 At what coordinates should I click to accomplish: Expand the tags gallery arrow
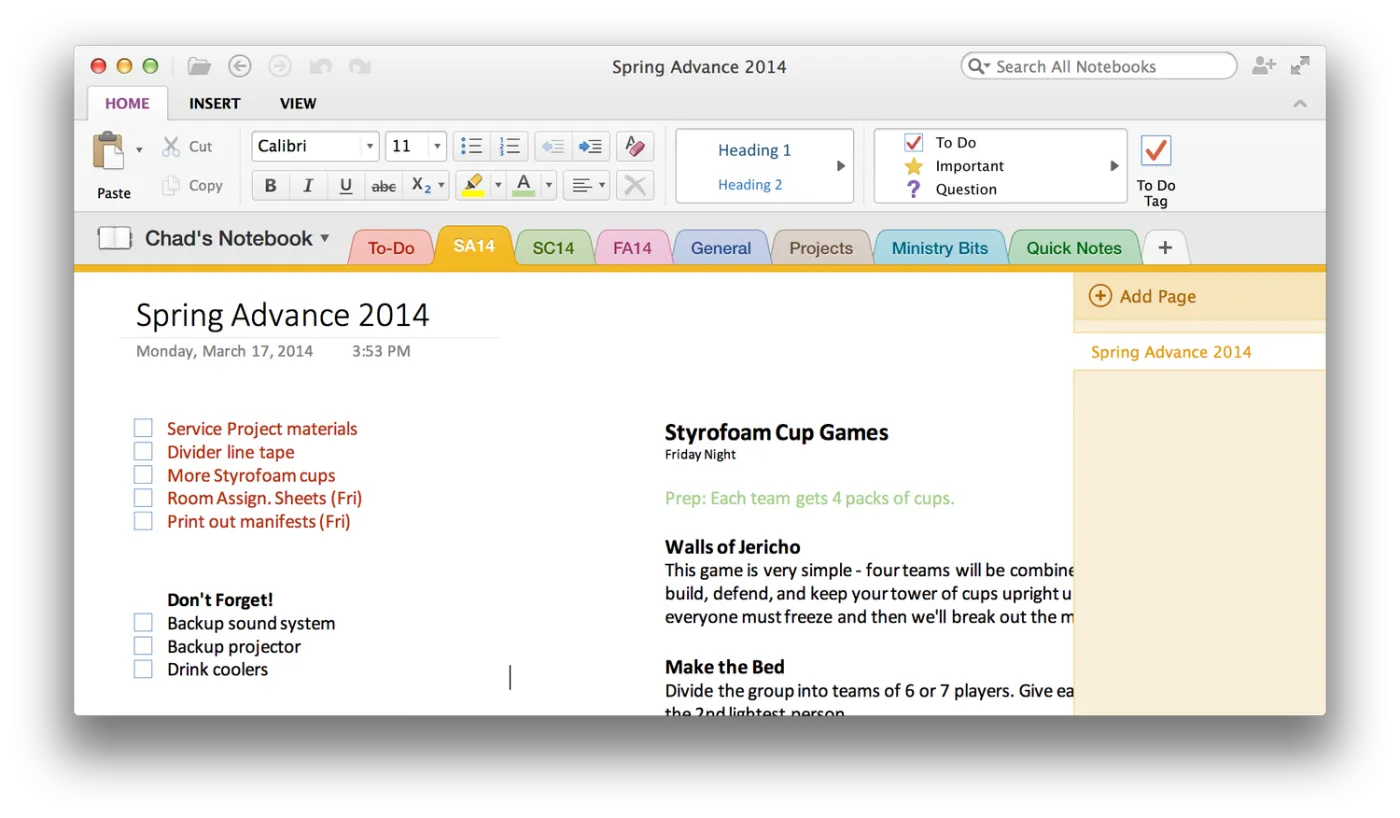[1114, 166]
